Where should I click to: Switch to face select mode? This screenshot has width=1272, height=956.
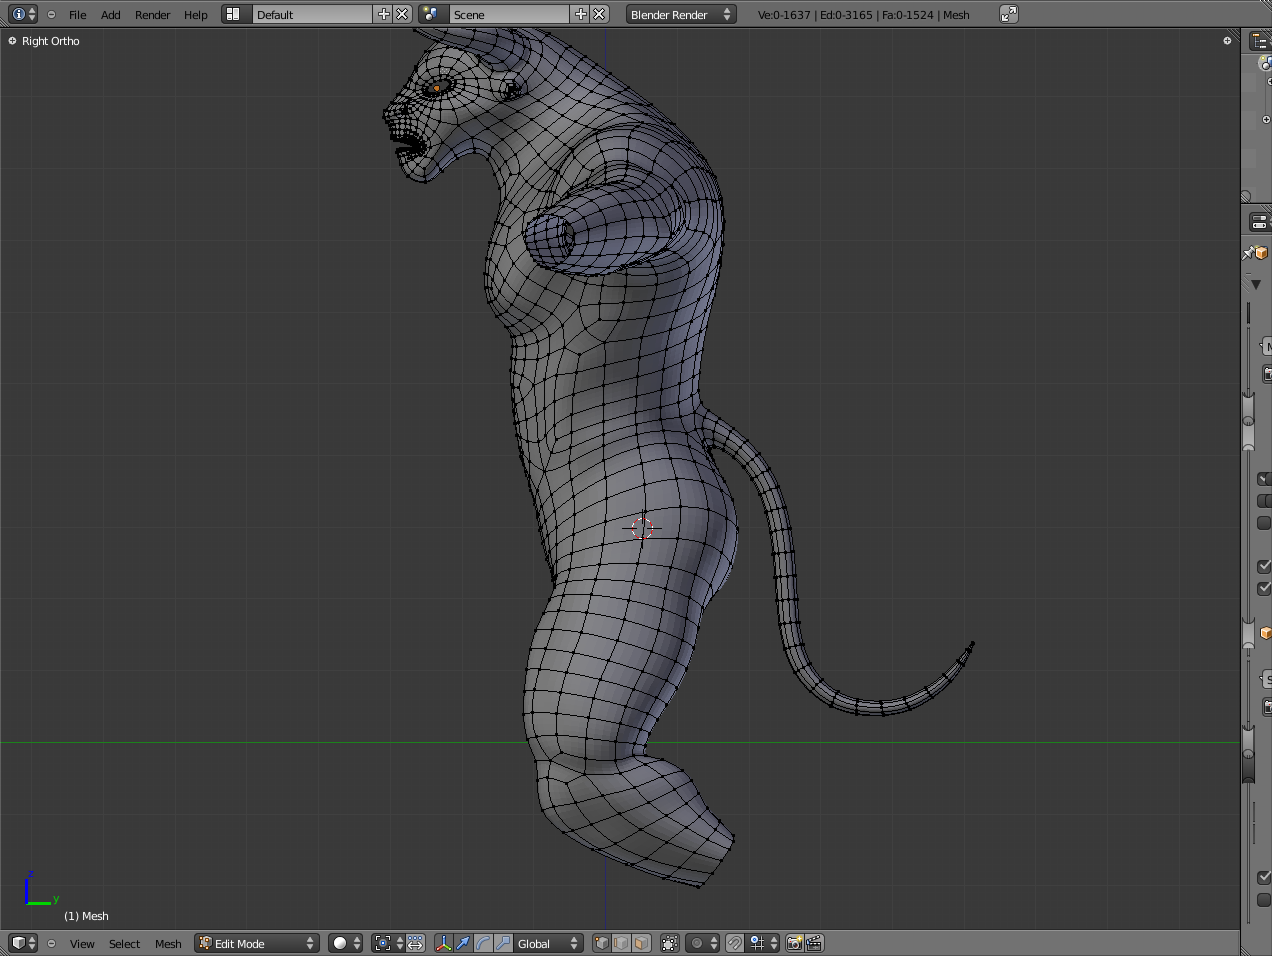[641, 943]
